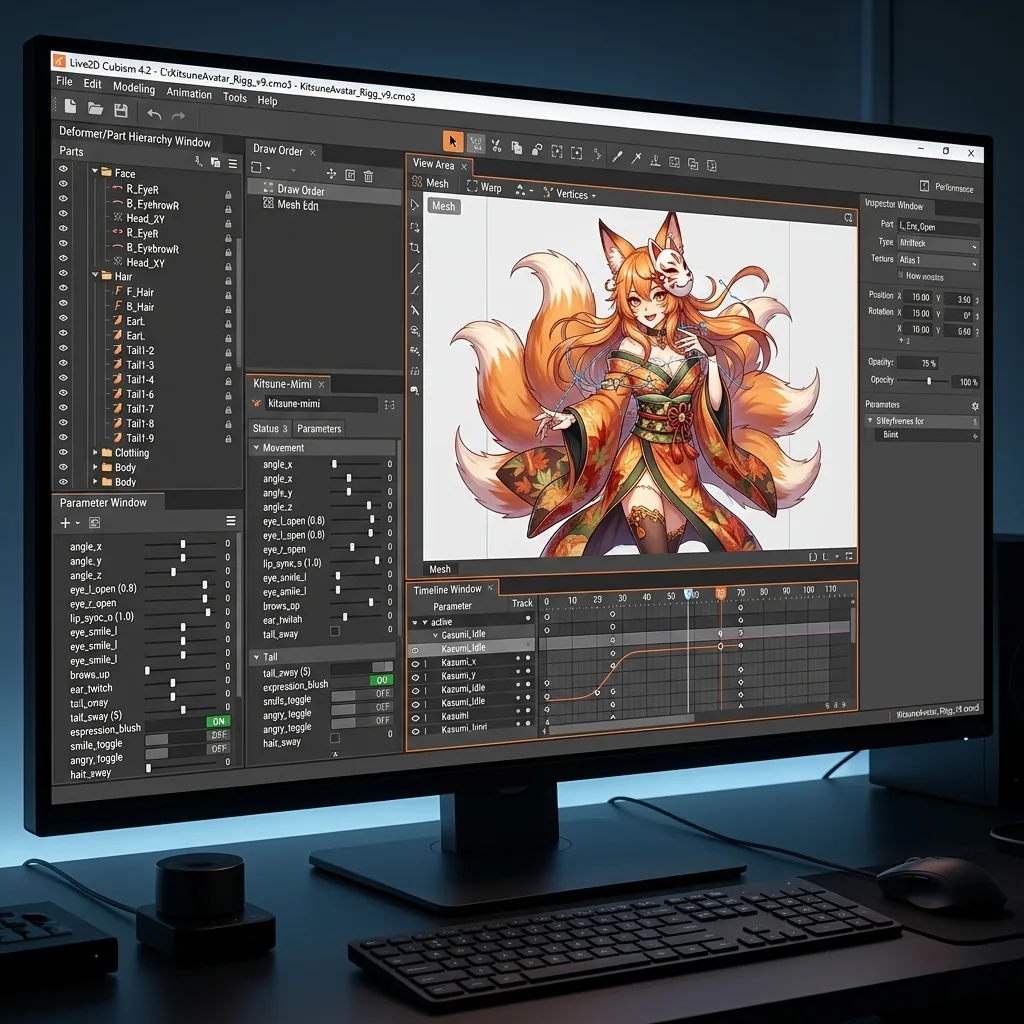Click the Mesh button at View Area top-left

point(443,206)
